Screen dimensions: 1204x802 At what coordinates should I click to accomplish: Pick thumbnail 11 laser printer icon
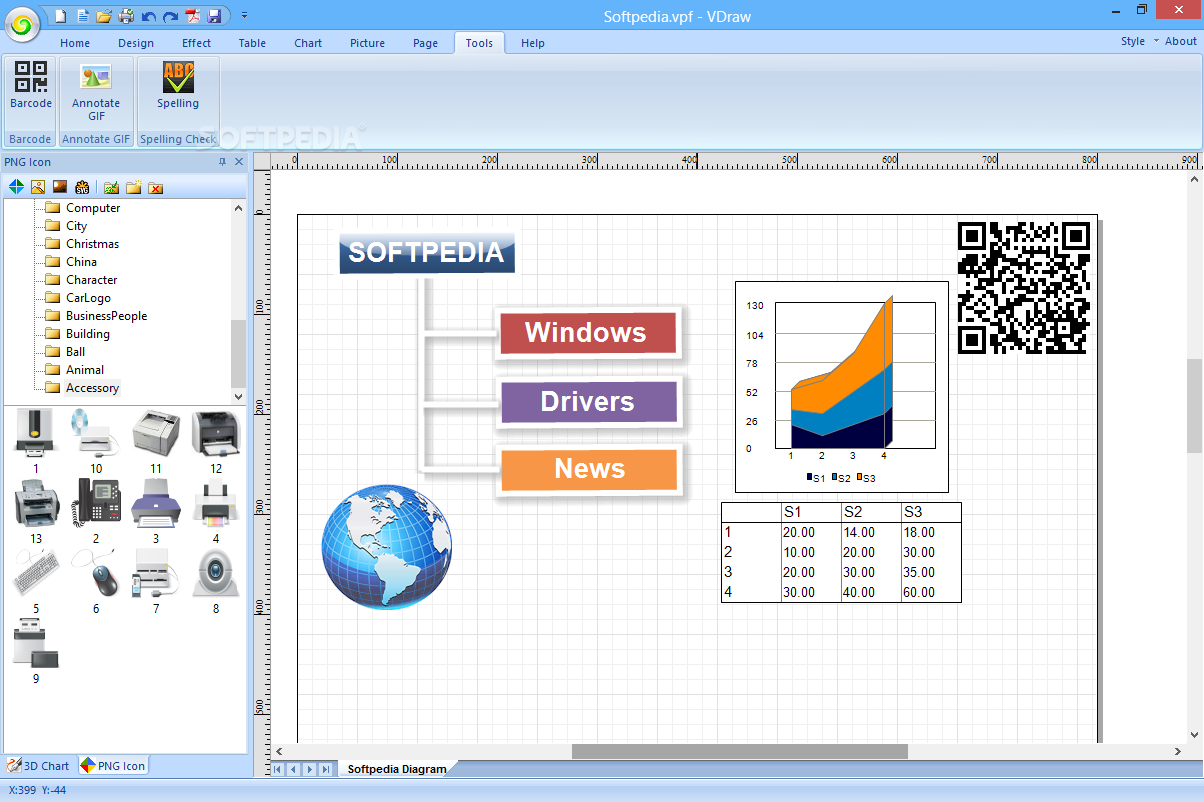pos(156,435)
